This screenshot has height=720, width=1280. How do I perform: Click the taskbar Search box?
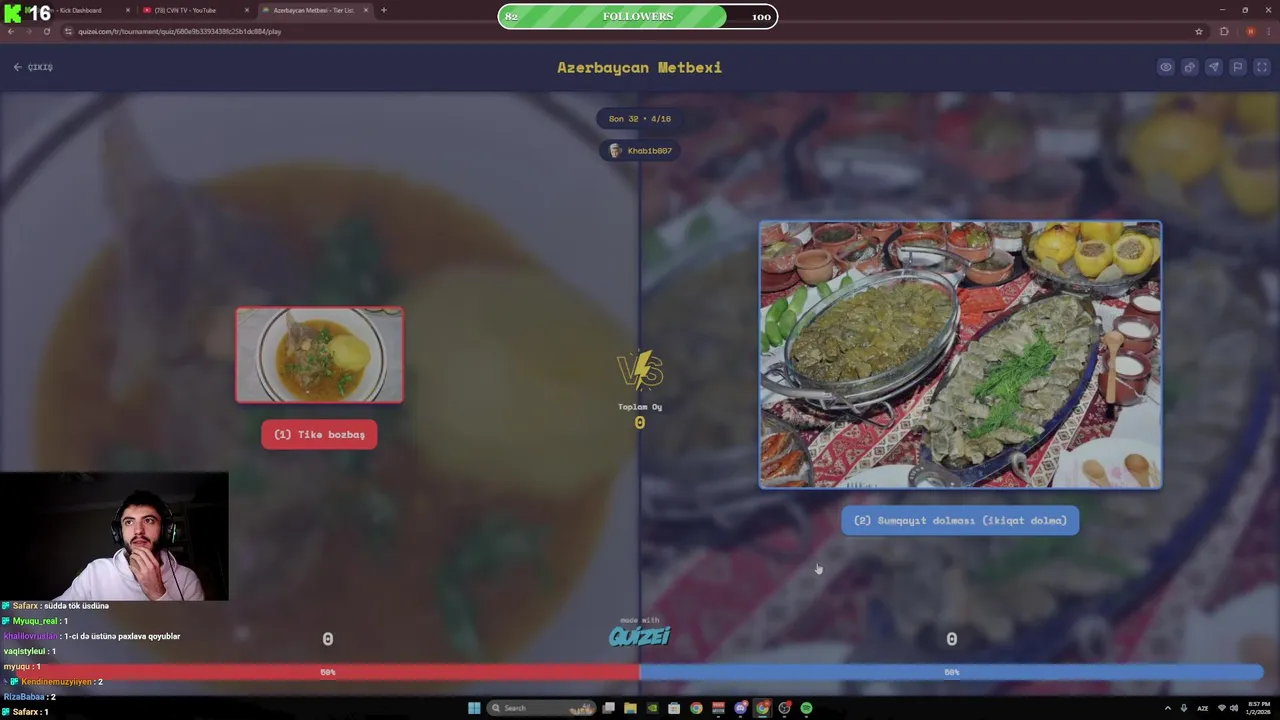pos(540,708)
